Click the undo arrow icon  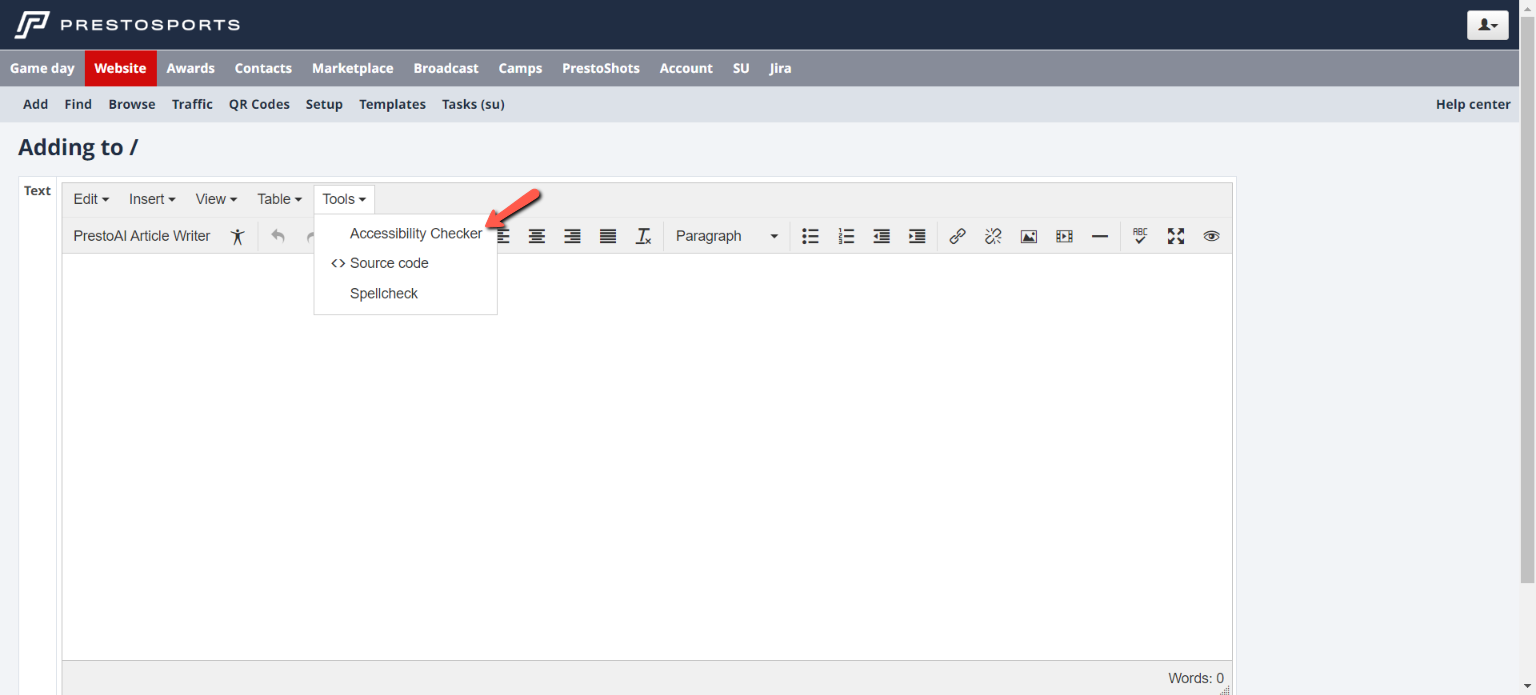click(x=278, y=237)
